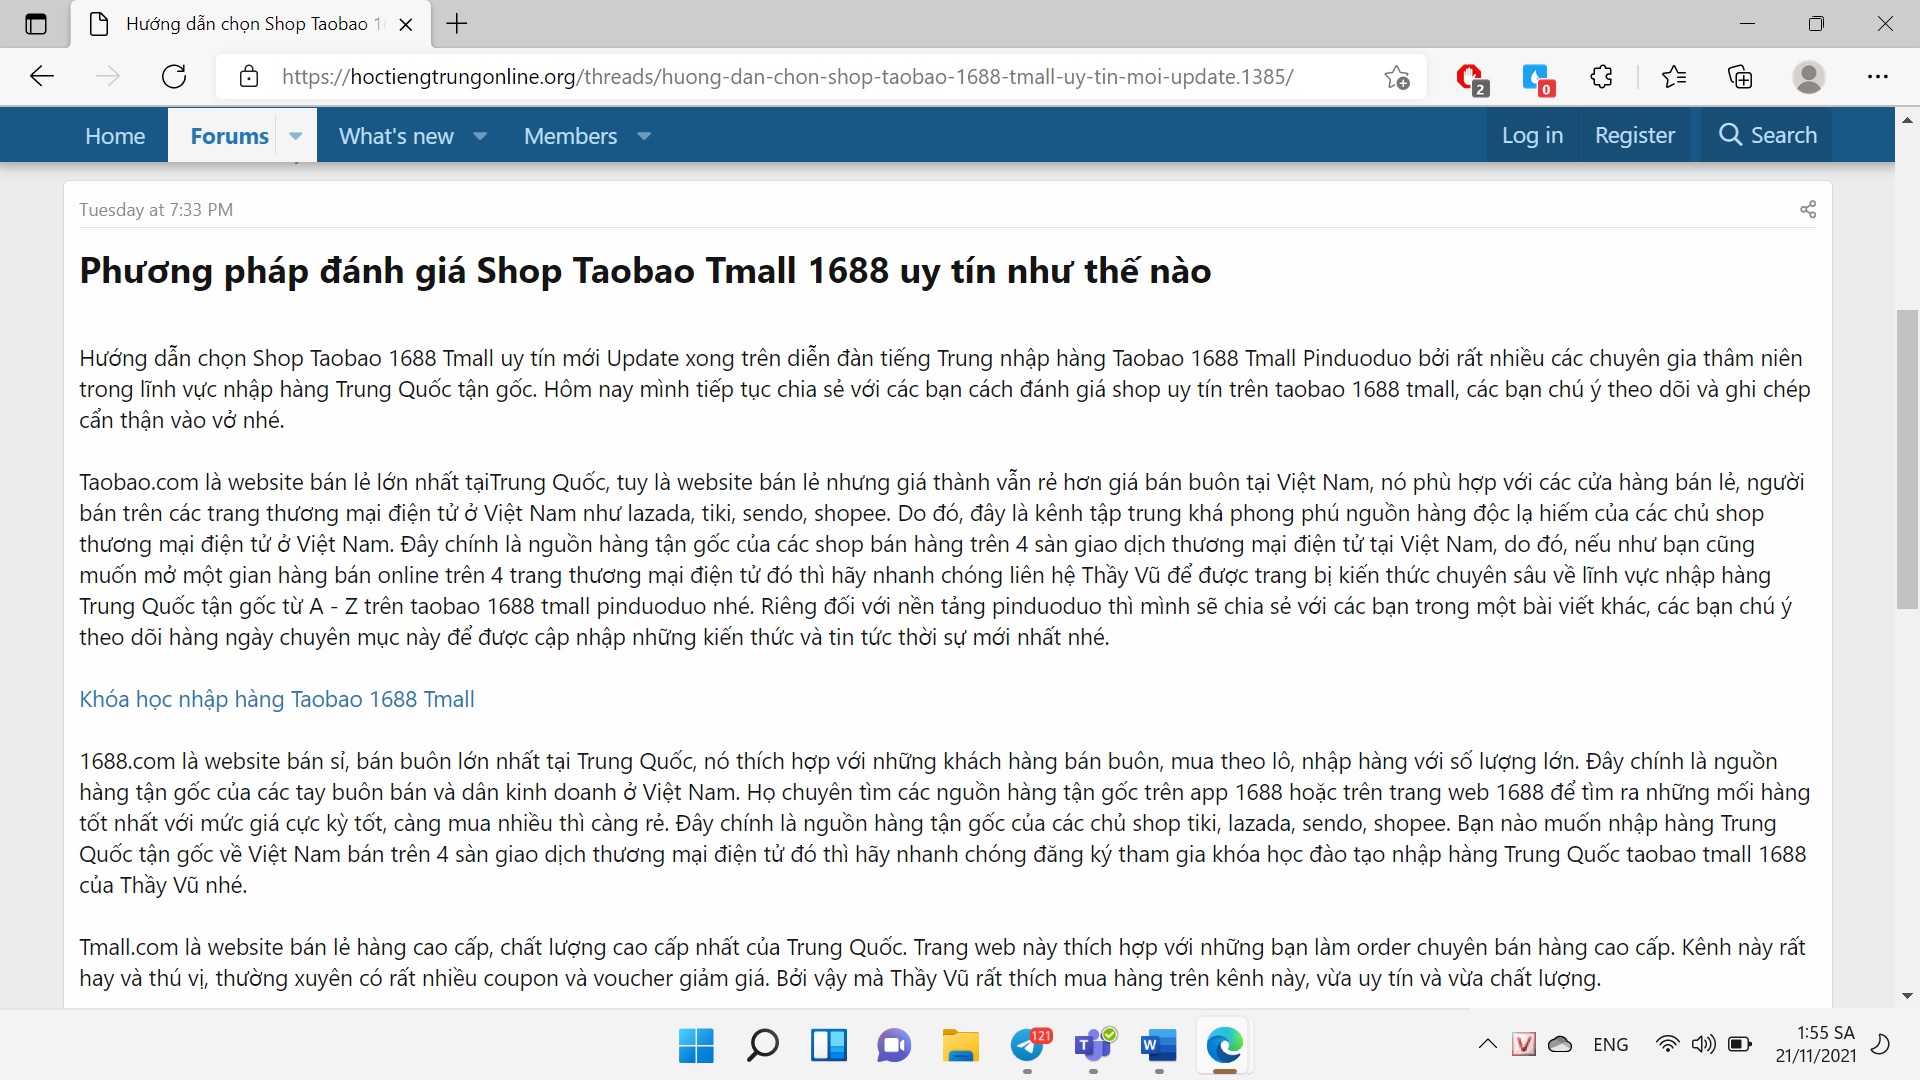Navigate back to the previous page
The width and height of the screenshot is (1920, 1080).
click(41, 76)
